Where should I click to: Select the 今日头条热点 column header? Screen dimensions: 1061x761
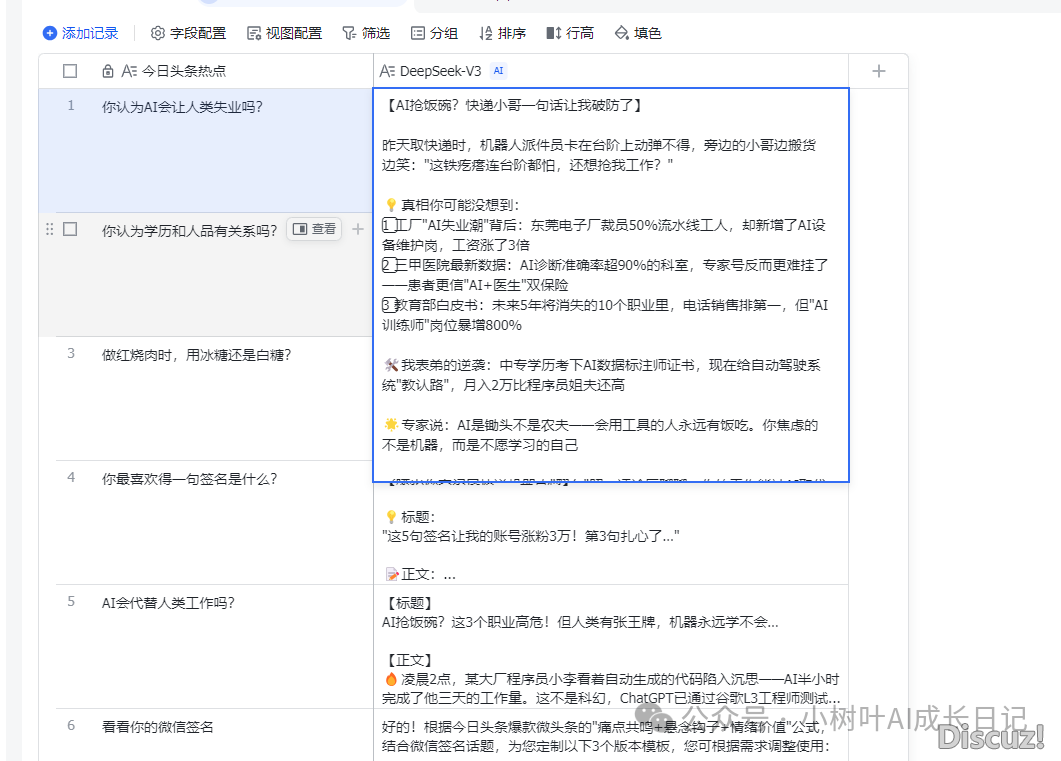tap(206, 71)
